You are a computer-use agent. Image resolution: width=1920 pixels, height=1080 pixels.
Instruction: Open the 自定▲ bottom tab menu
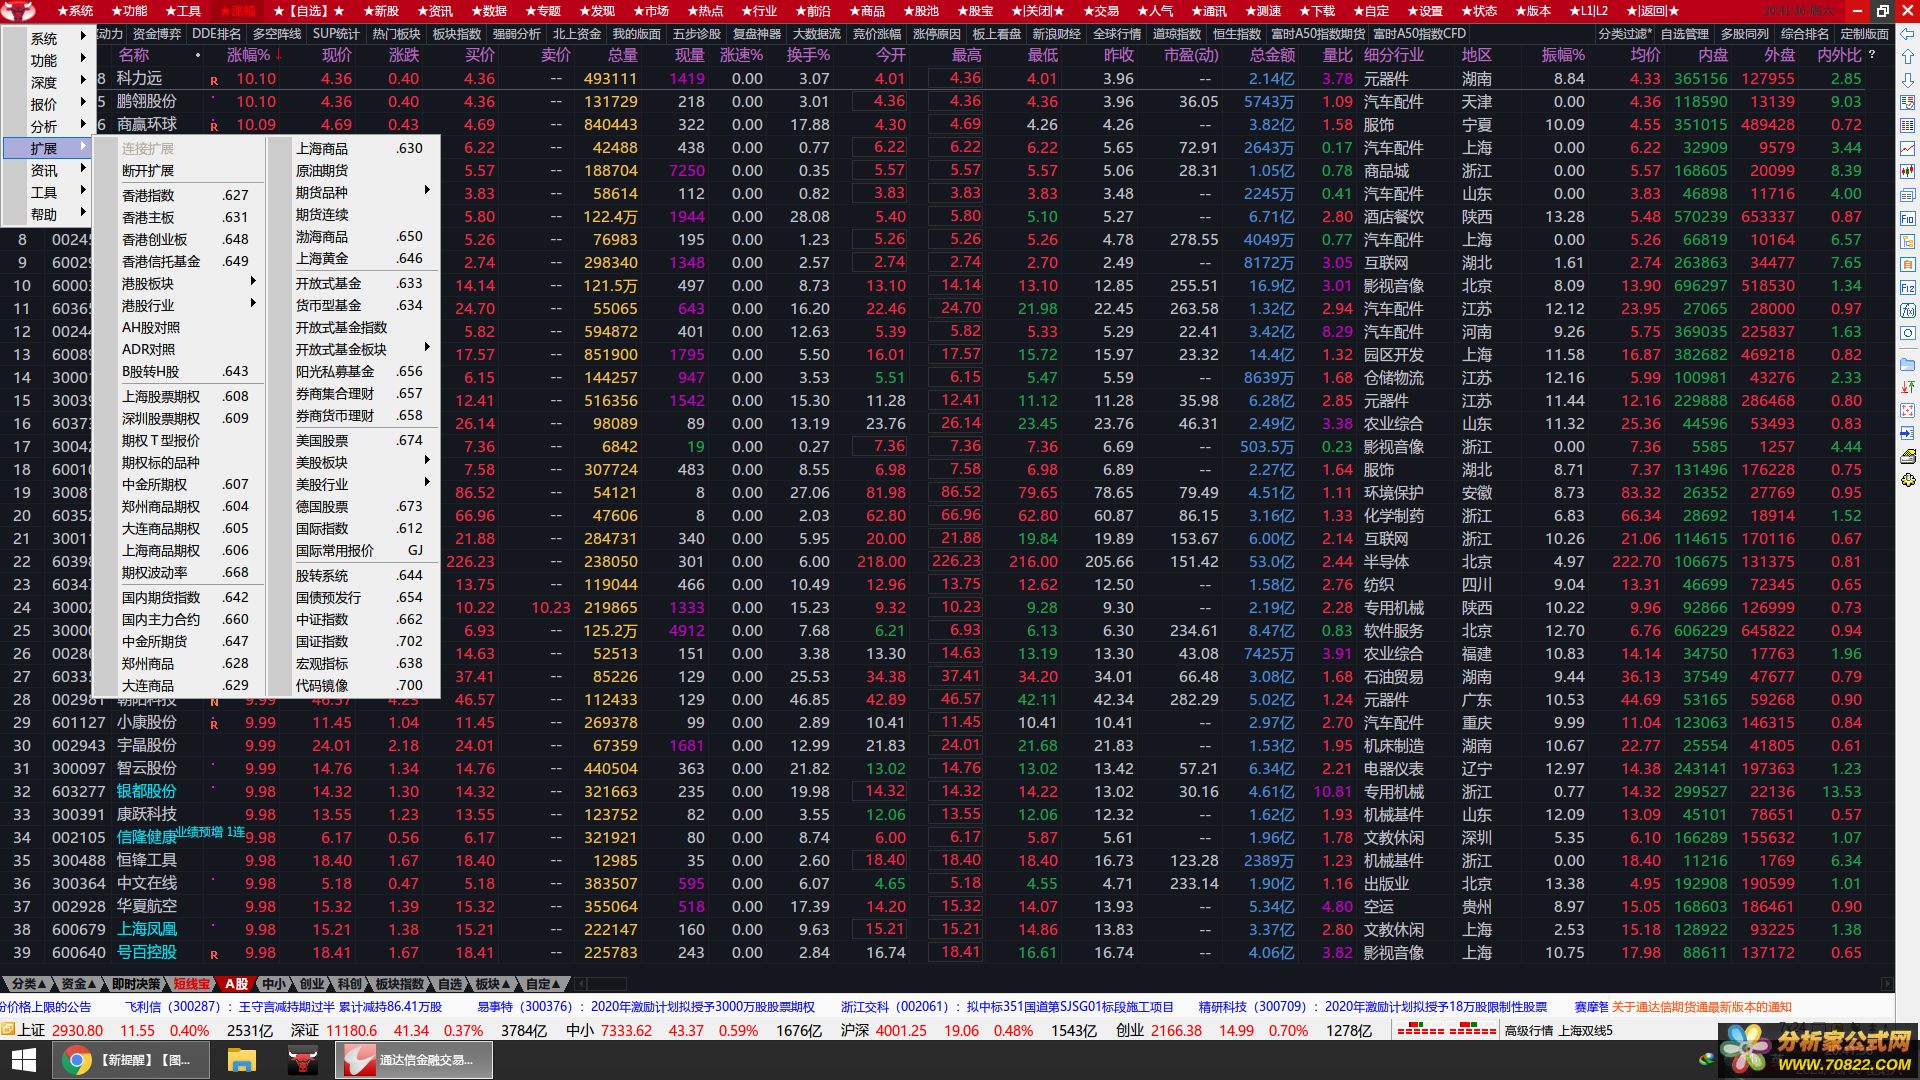pyautogui.click(x=544, y=984)
